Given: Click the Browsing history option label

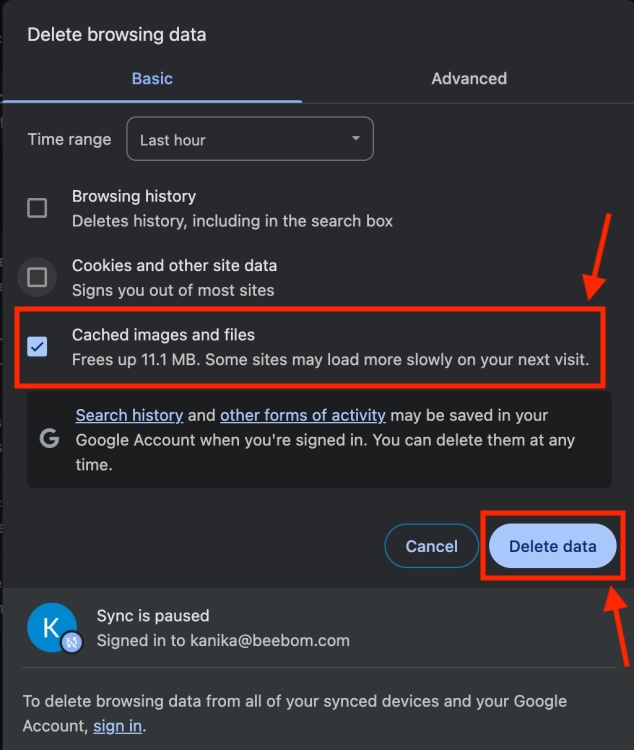Looking at the screenshot, I should tap(134, 196).
